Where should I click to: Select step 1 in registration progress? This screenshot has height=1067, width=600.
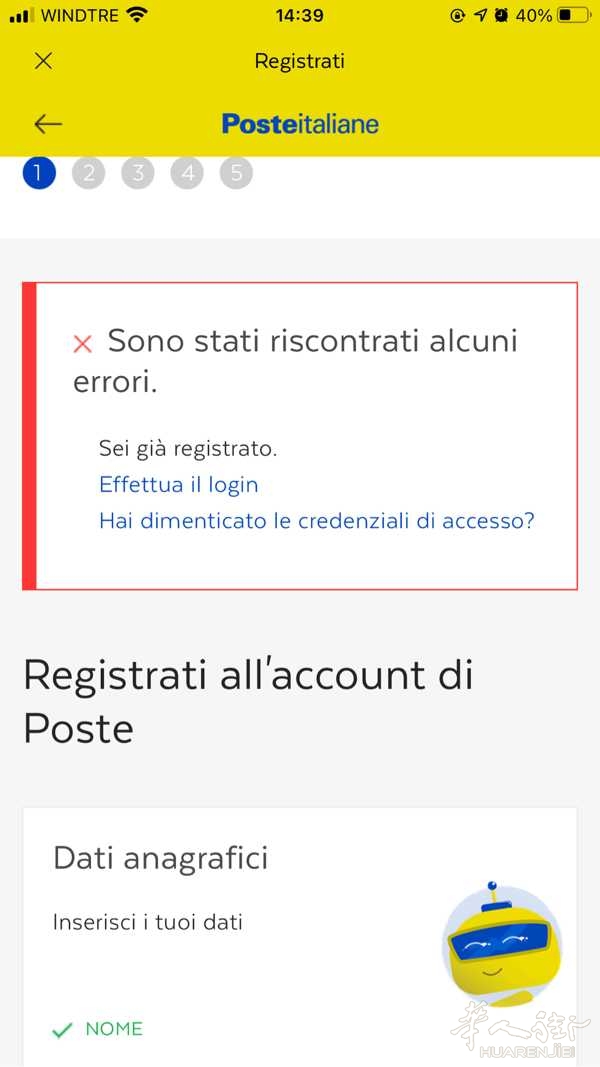click(38, 173)
